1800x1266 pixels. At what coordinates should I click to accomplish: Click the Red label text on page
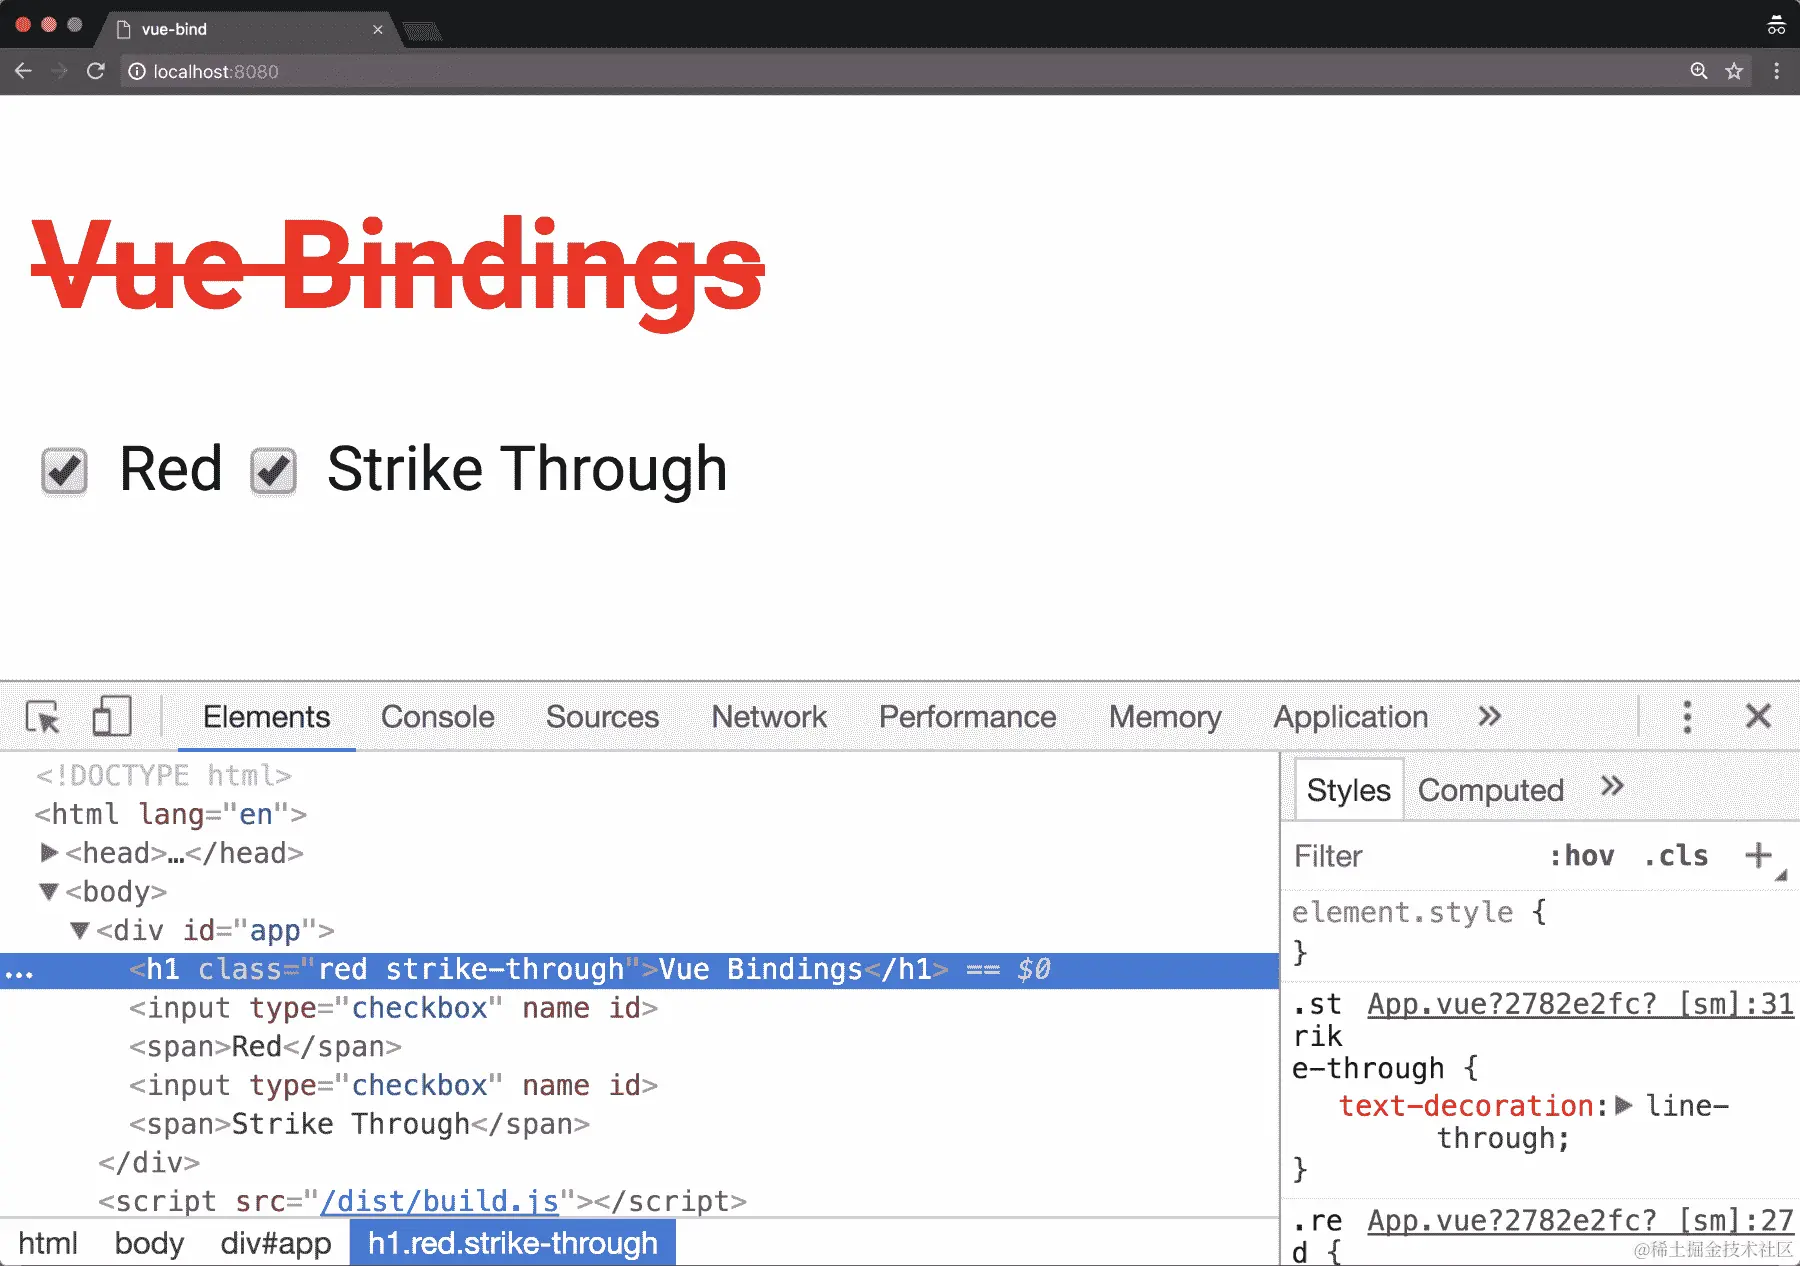tap(171, 469)
